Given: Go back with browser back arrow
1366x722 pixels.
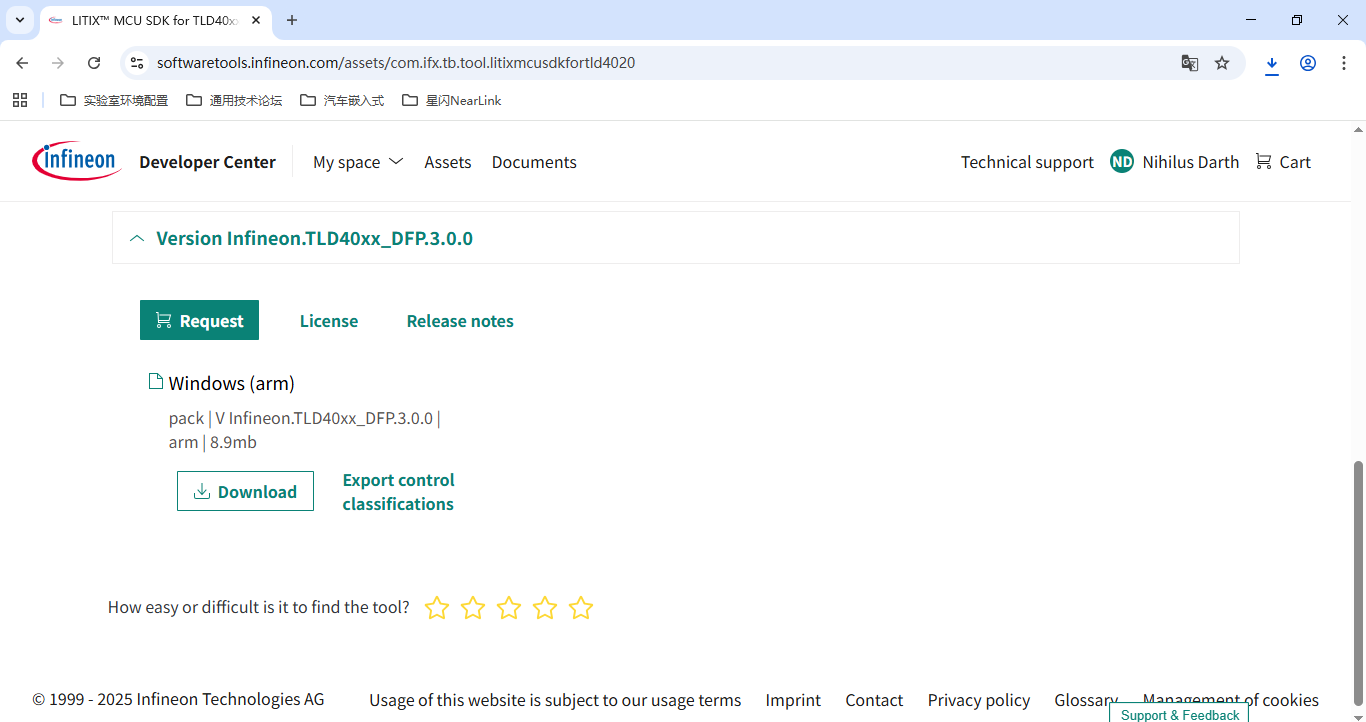Looking at the screenshot, I should [x=22, y=63].
